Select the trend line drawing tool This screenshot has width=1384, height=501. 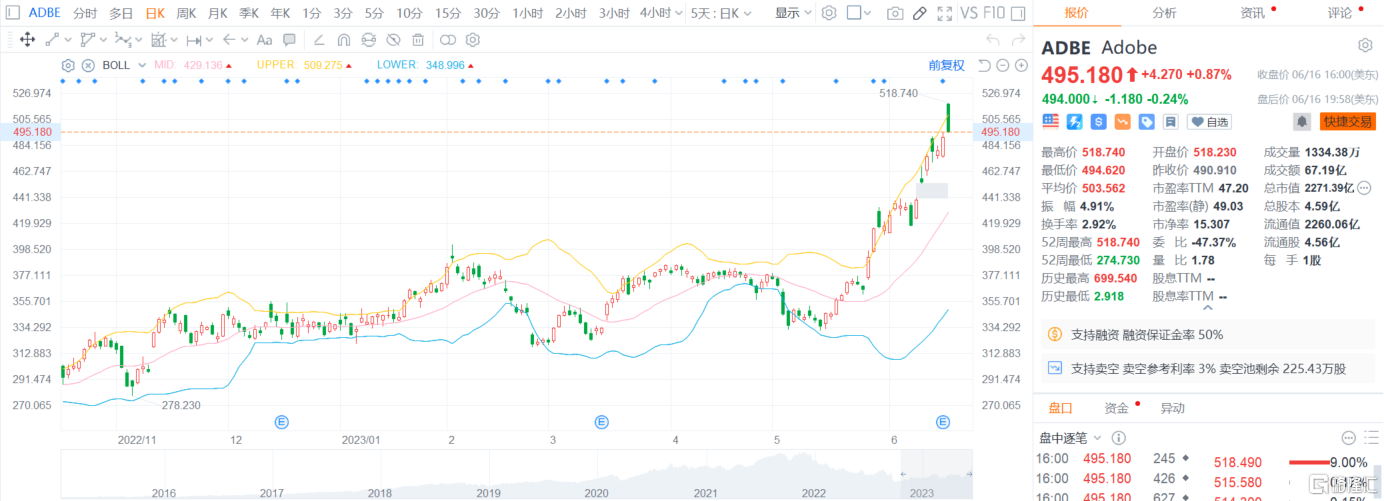click(x=52, y=40)
